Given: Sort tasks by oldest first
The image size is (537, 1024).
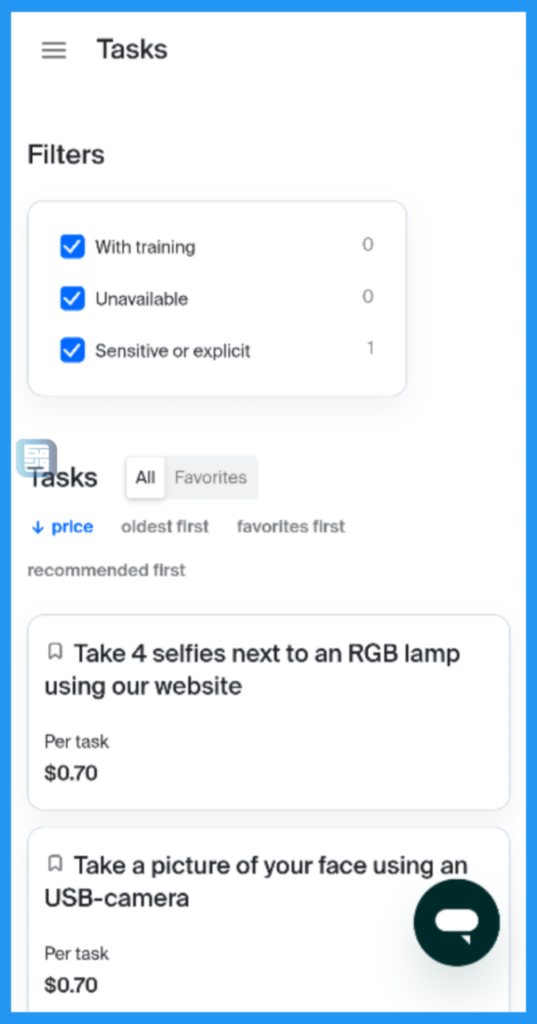Looking at the screenshot, I should tap(165, 526).
